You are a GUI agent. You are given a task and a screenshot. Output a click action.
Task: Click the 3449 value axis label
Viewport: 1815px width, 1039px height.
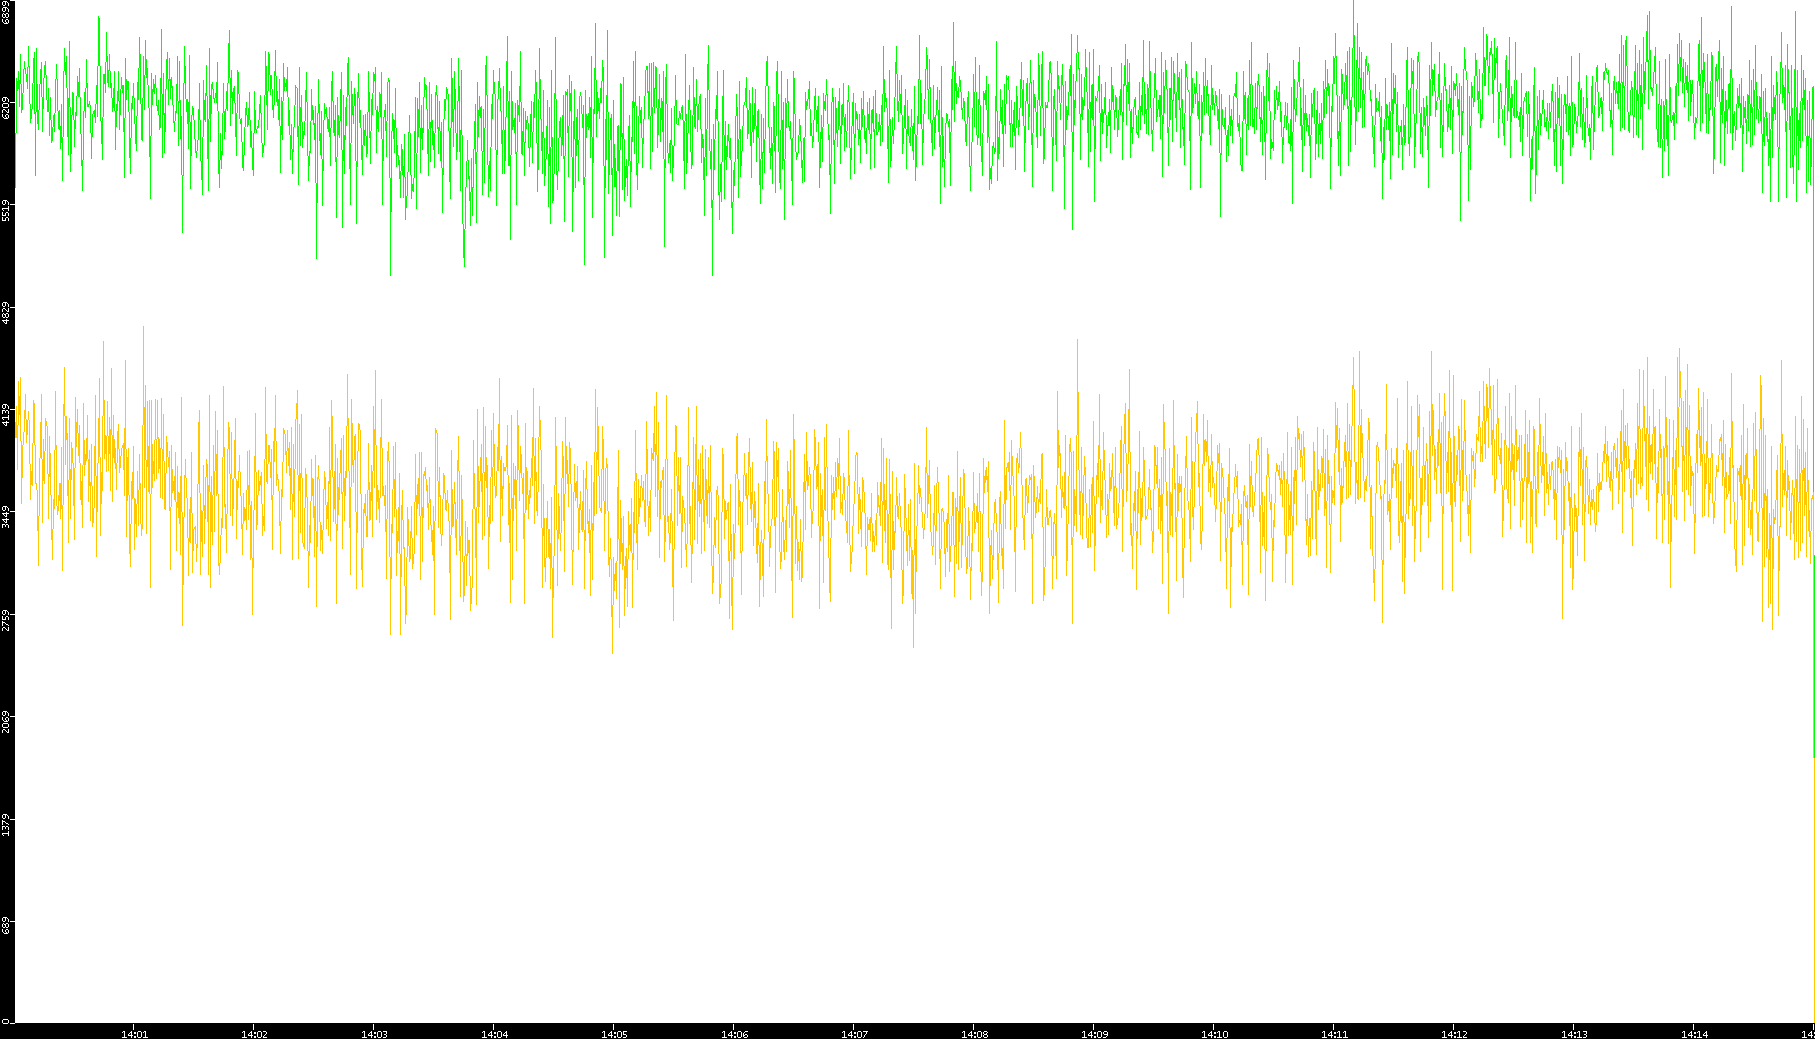[6, 516]
